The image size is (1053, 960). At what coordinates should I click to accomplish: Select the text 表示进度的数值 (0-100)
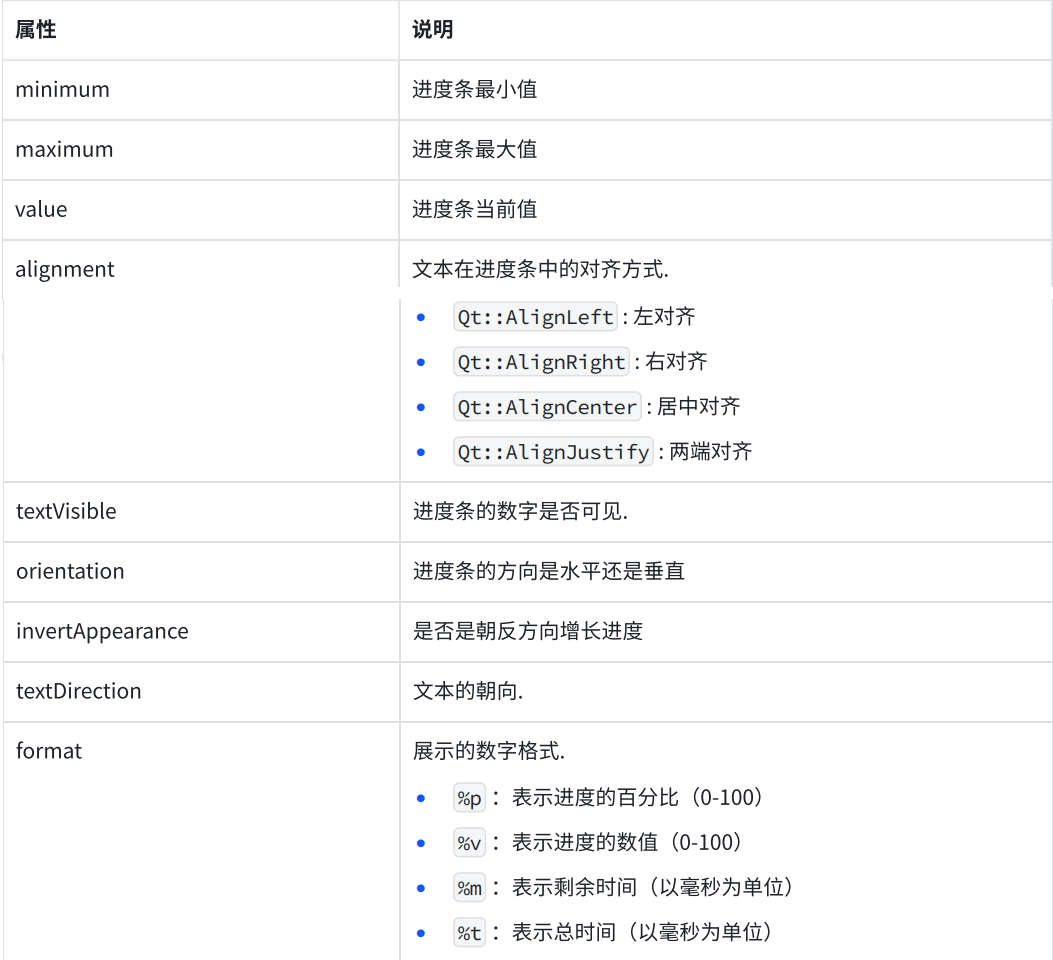tap(627, 843)
